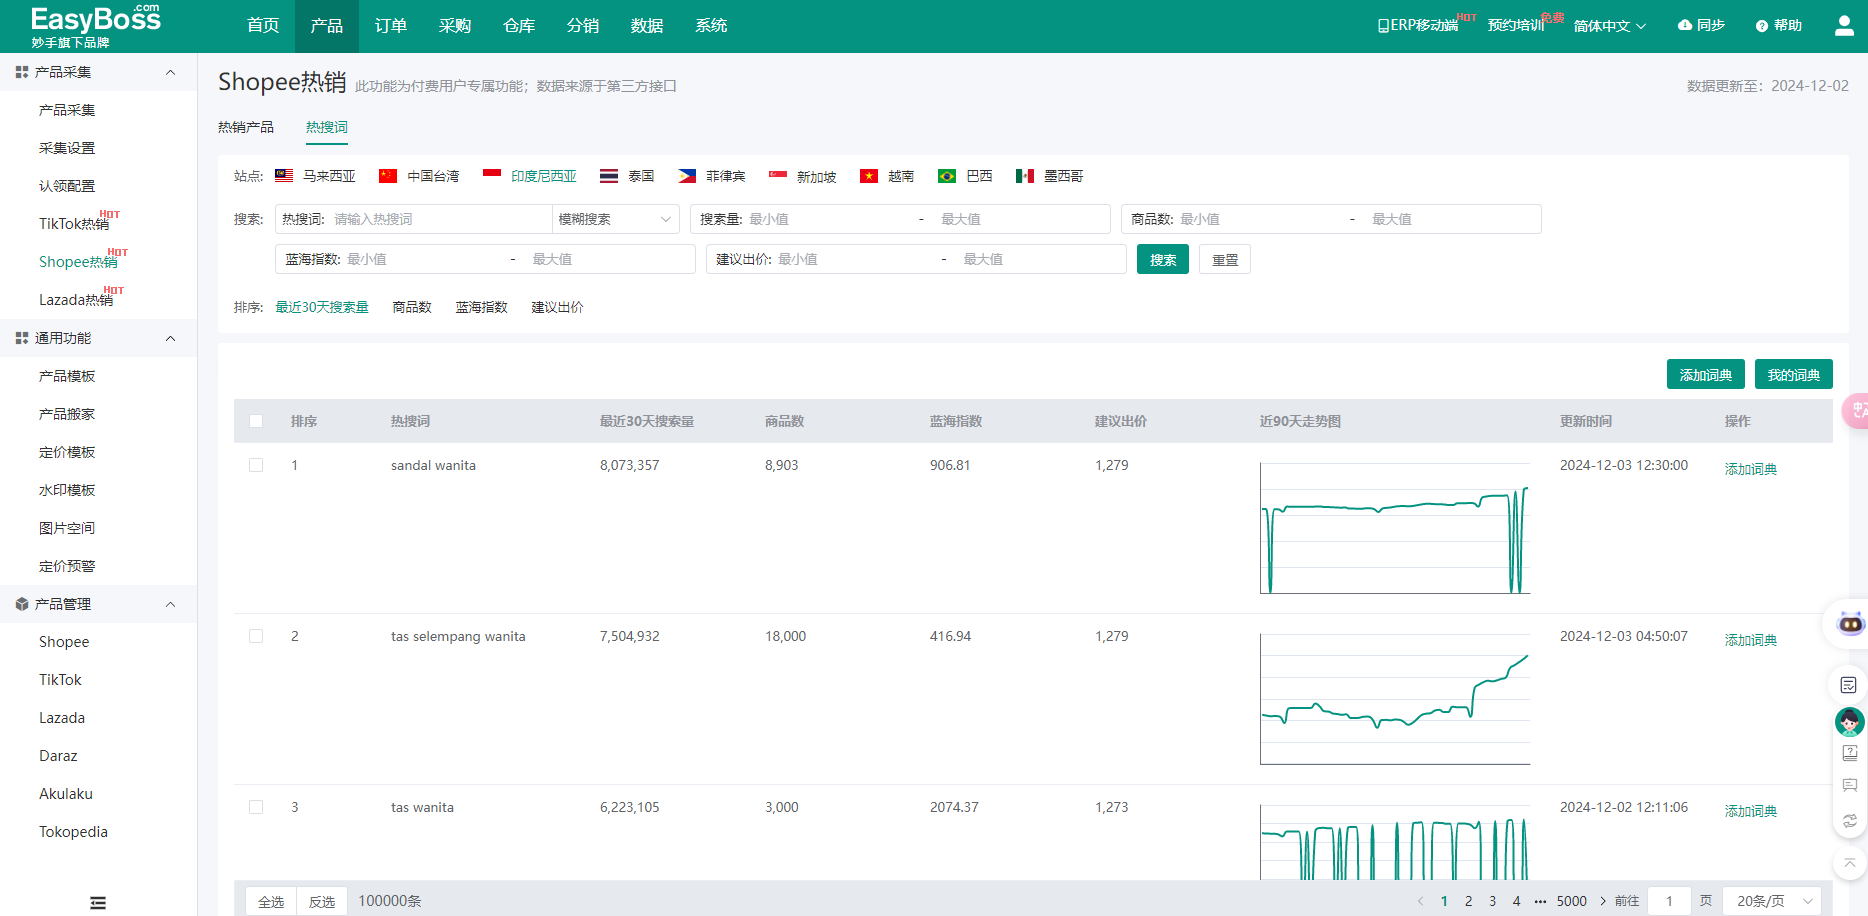Click the 添加词典 top button
The image size is (1868, 916).
[1706, 374]
